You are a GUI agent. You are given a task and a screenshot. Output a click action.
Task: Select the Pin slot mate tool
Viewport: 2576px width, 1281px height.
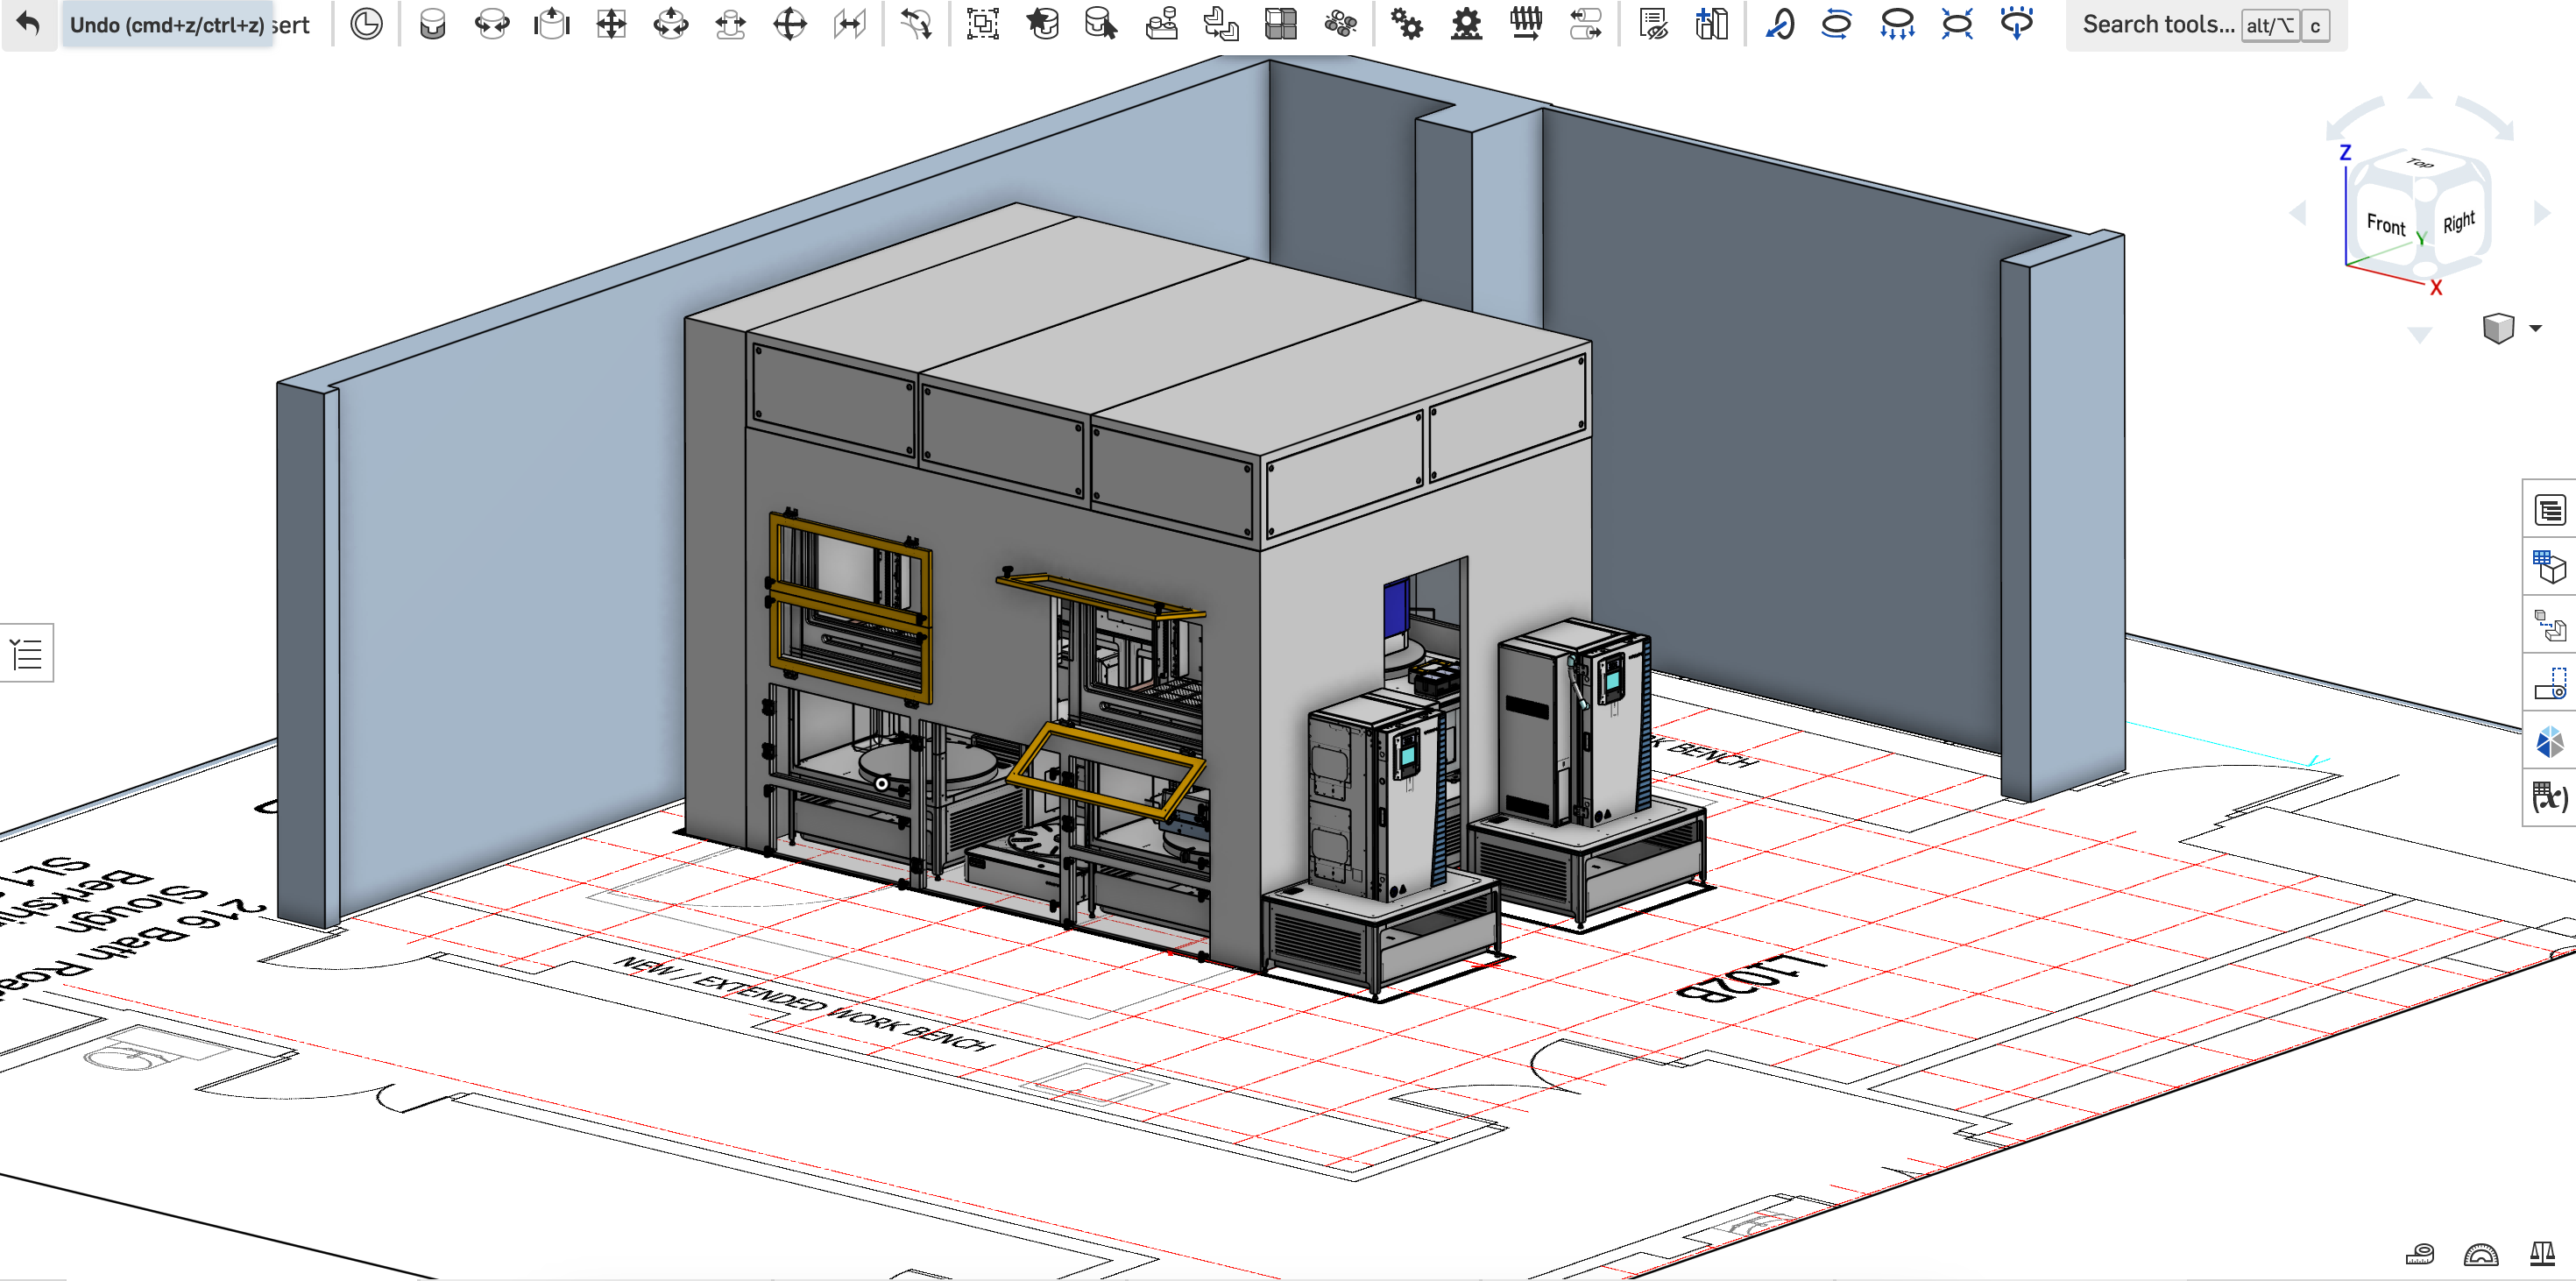730,23
